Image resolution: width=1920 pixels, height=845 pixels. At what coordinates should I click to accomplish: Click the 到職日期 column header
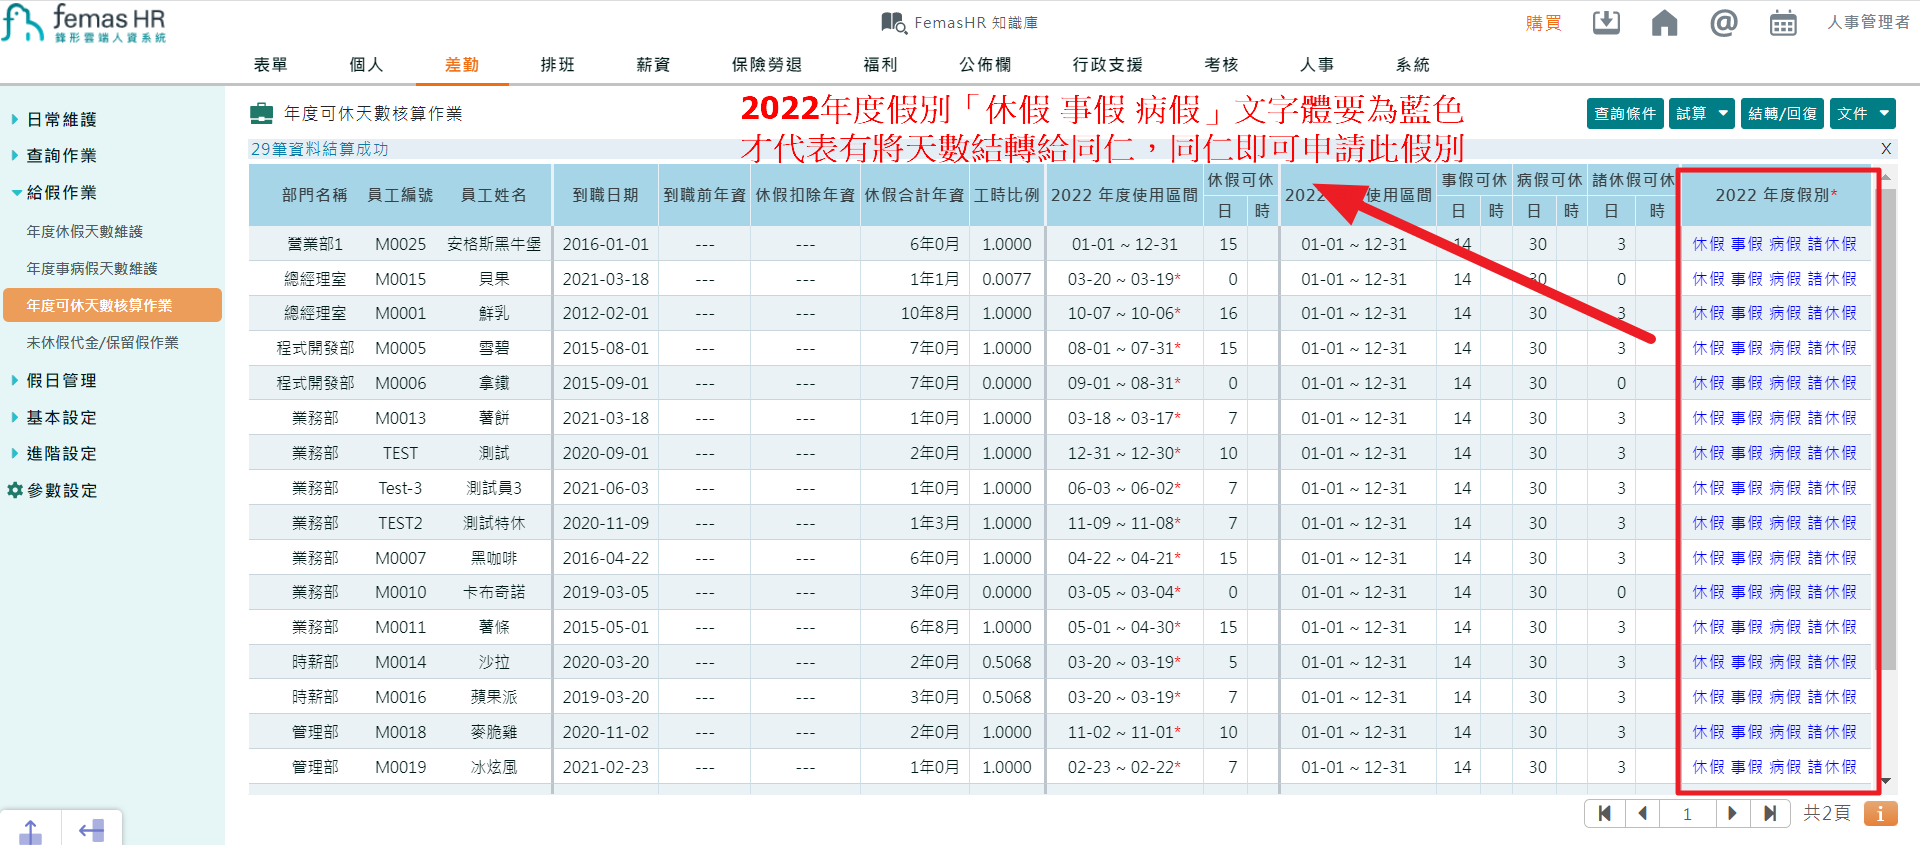click(x=605, y=195)
